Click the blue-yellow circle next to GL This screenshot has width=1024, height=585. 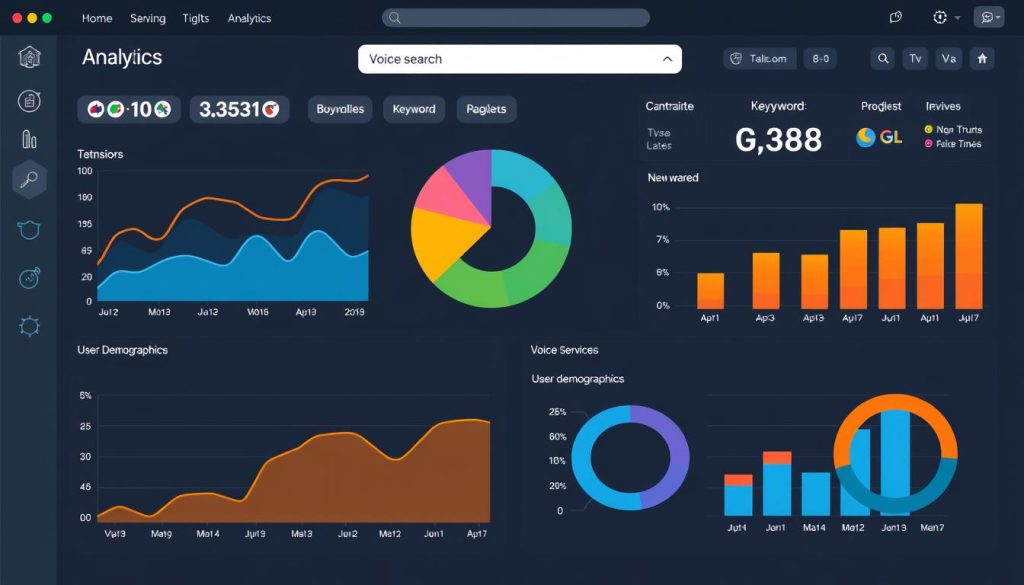click(x=866, y=137)
